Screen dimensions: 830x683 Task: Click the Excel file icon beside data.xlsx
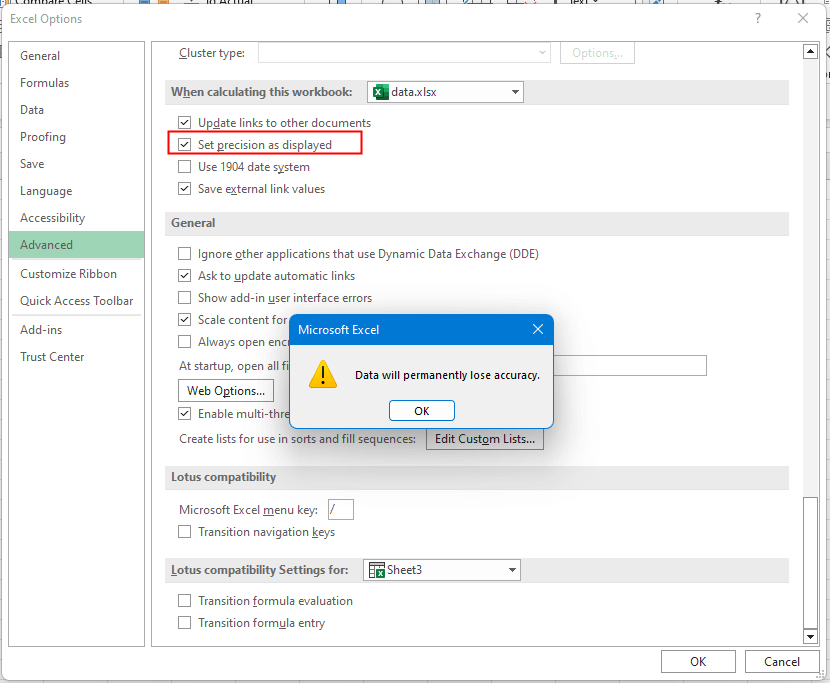380,92
